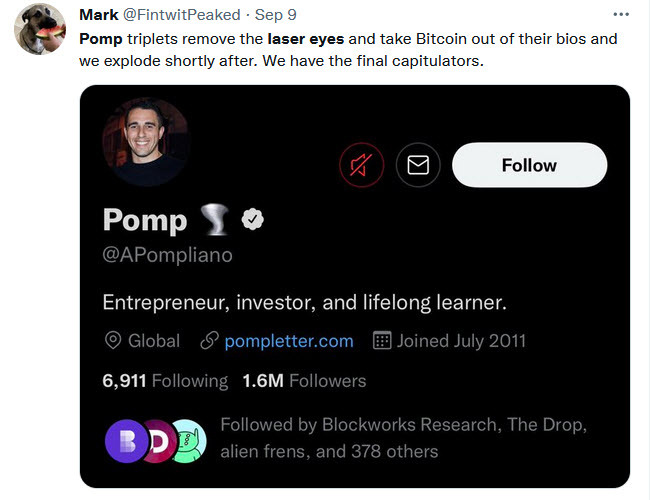
Task: Click the purple Blockworks 'B' follower avatar
Action: click(124, 438)
